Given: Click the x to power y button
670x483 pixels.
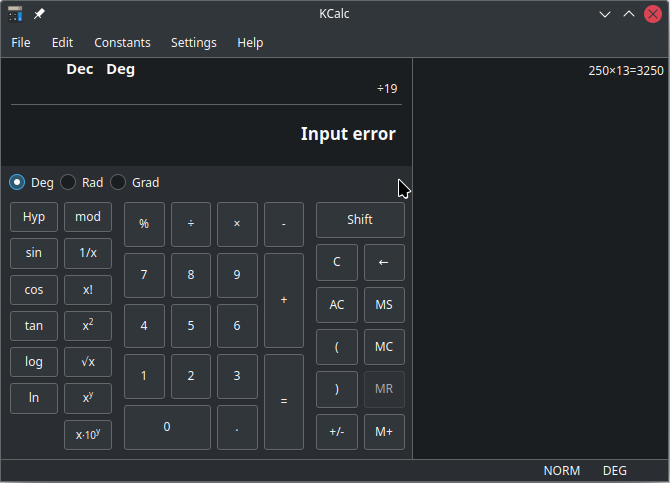Looking at the screenshot, I should pos(88,398).
